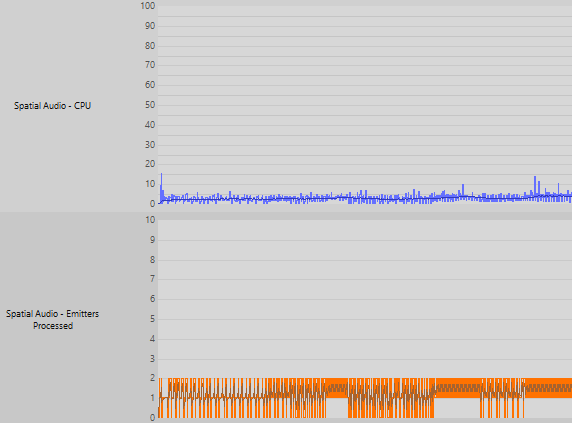Click the tall blue spike at CPU graph start
This screenshot has width=572, height=423.
[162, 187]
